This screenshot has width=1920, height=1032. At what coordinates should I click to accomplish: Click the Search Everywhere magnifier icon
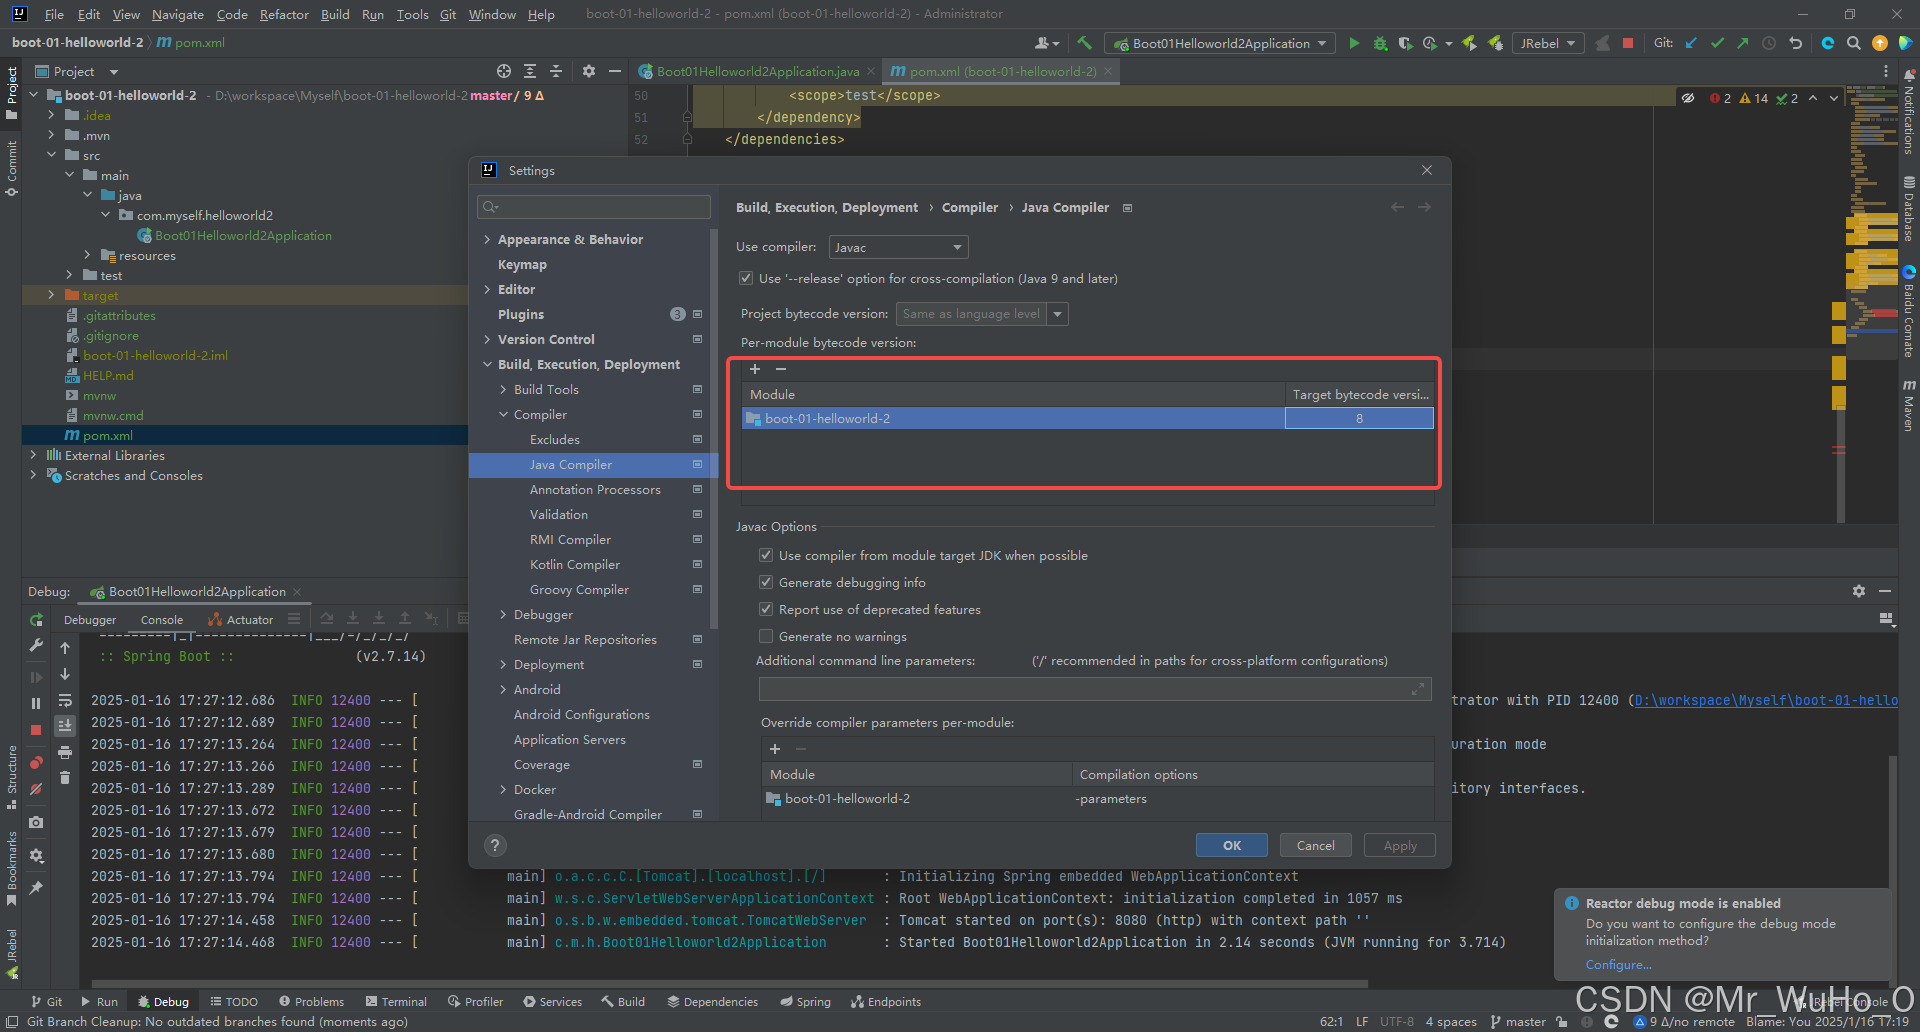click(1853, 43)
